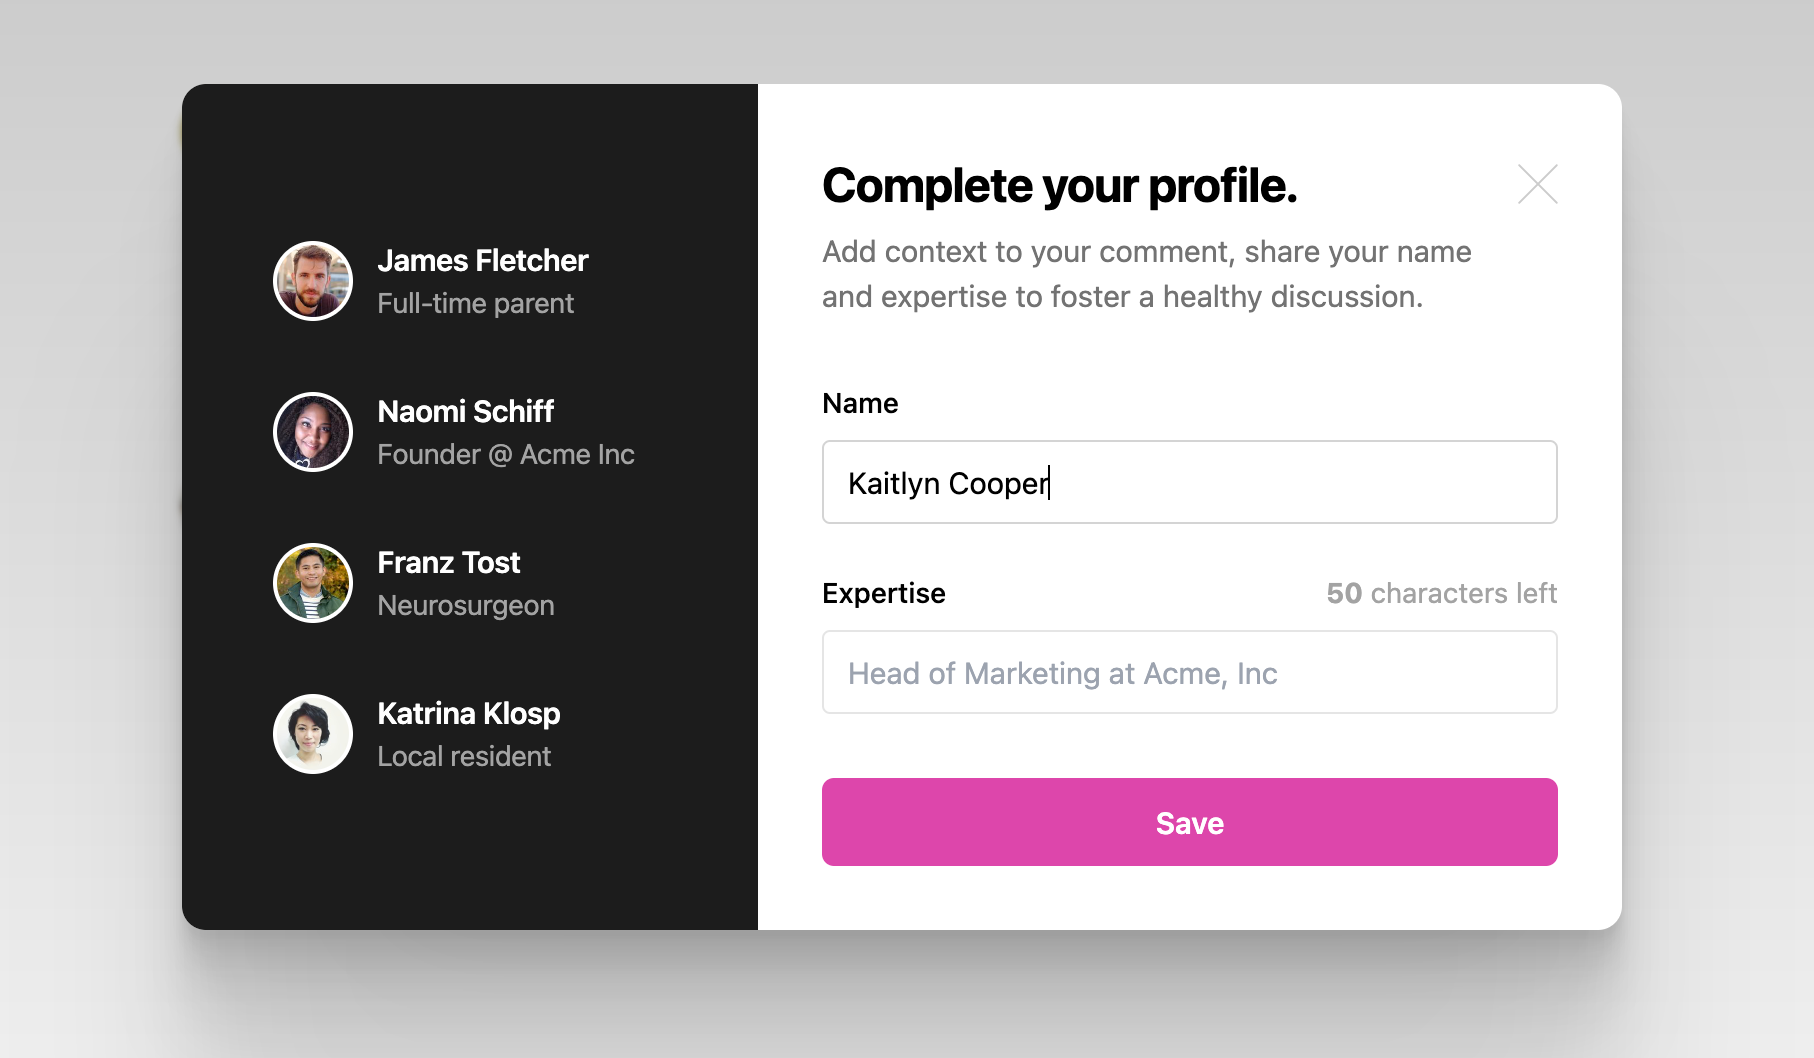Viewport: 1814px width, 1058px height.
Task: Click the '50 characters left' counter
Action: 1441,593
